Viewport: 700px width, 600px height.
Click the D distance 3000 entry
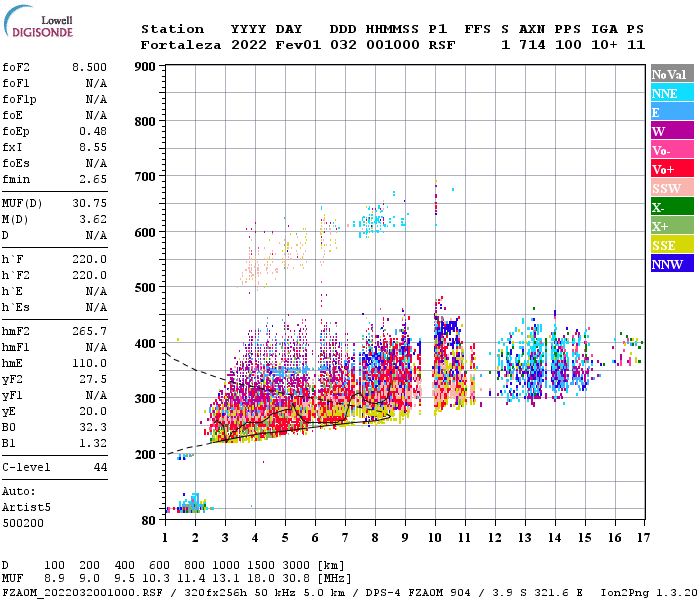click(296, 565)
